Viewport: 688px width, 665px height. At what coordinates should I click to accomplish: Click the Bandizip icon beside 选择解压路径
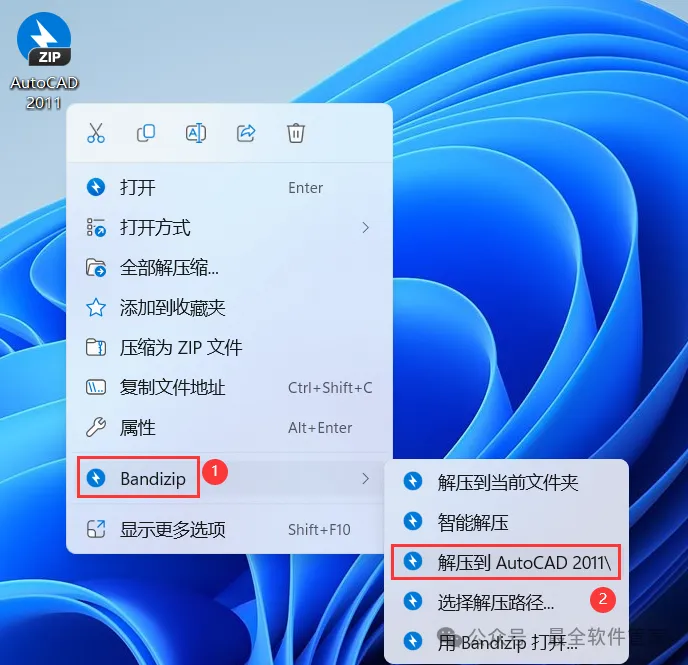pos(413,601)
